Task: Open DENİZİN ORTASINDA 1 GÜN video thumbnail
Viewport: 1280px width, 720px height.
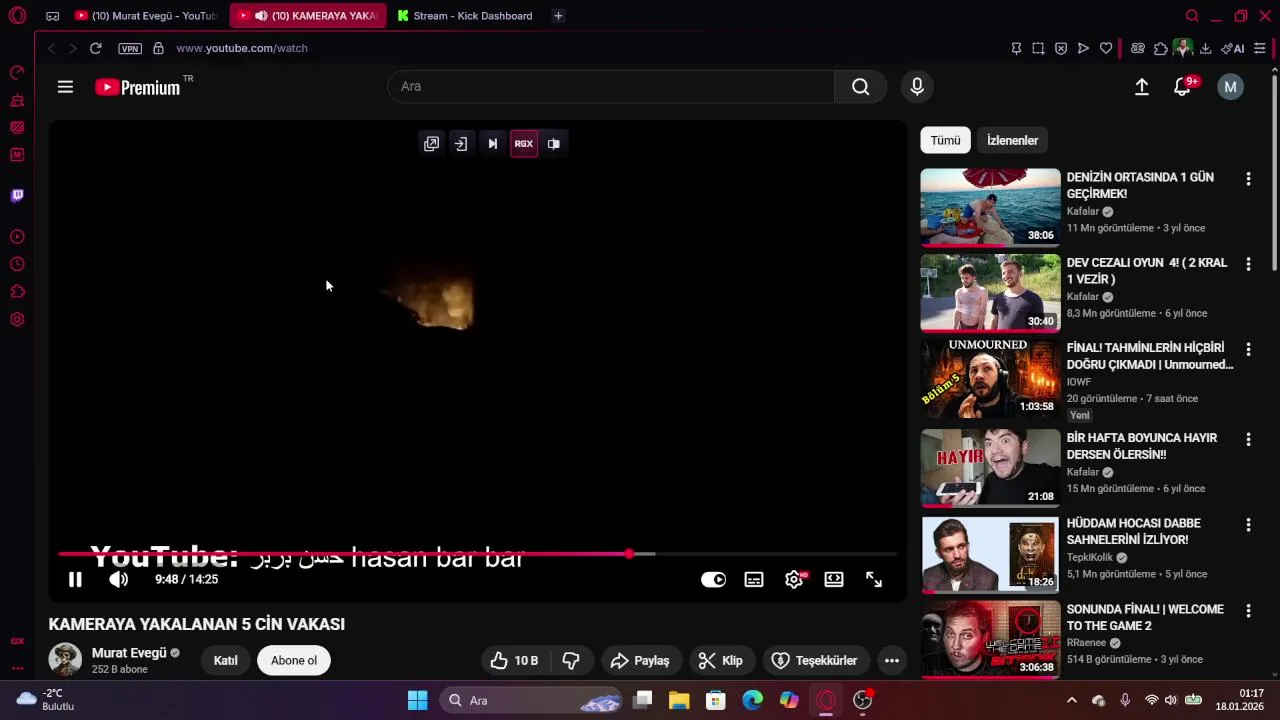Action: (x=990, y=207)
